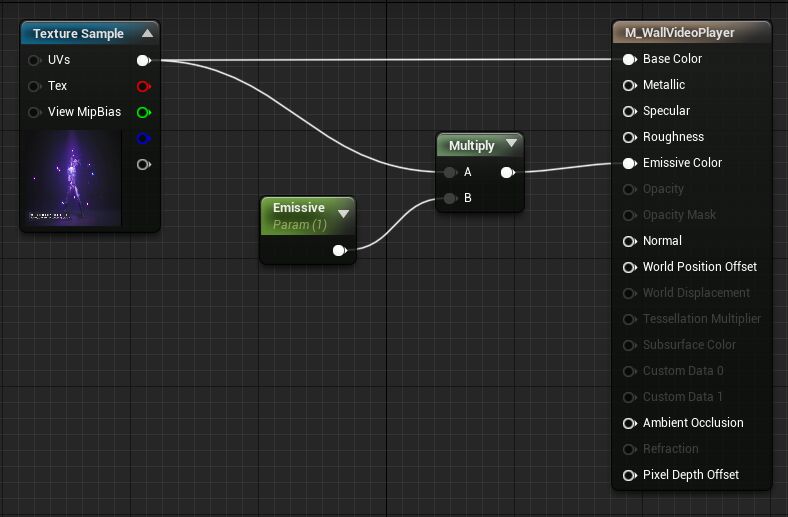Expand the Emissive Param node arrow

(344, 214)
